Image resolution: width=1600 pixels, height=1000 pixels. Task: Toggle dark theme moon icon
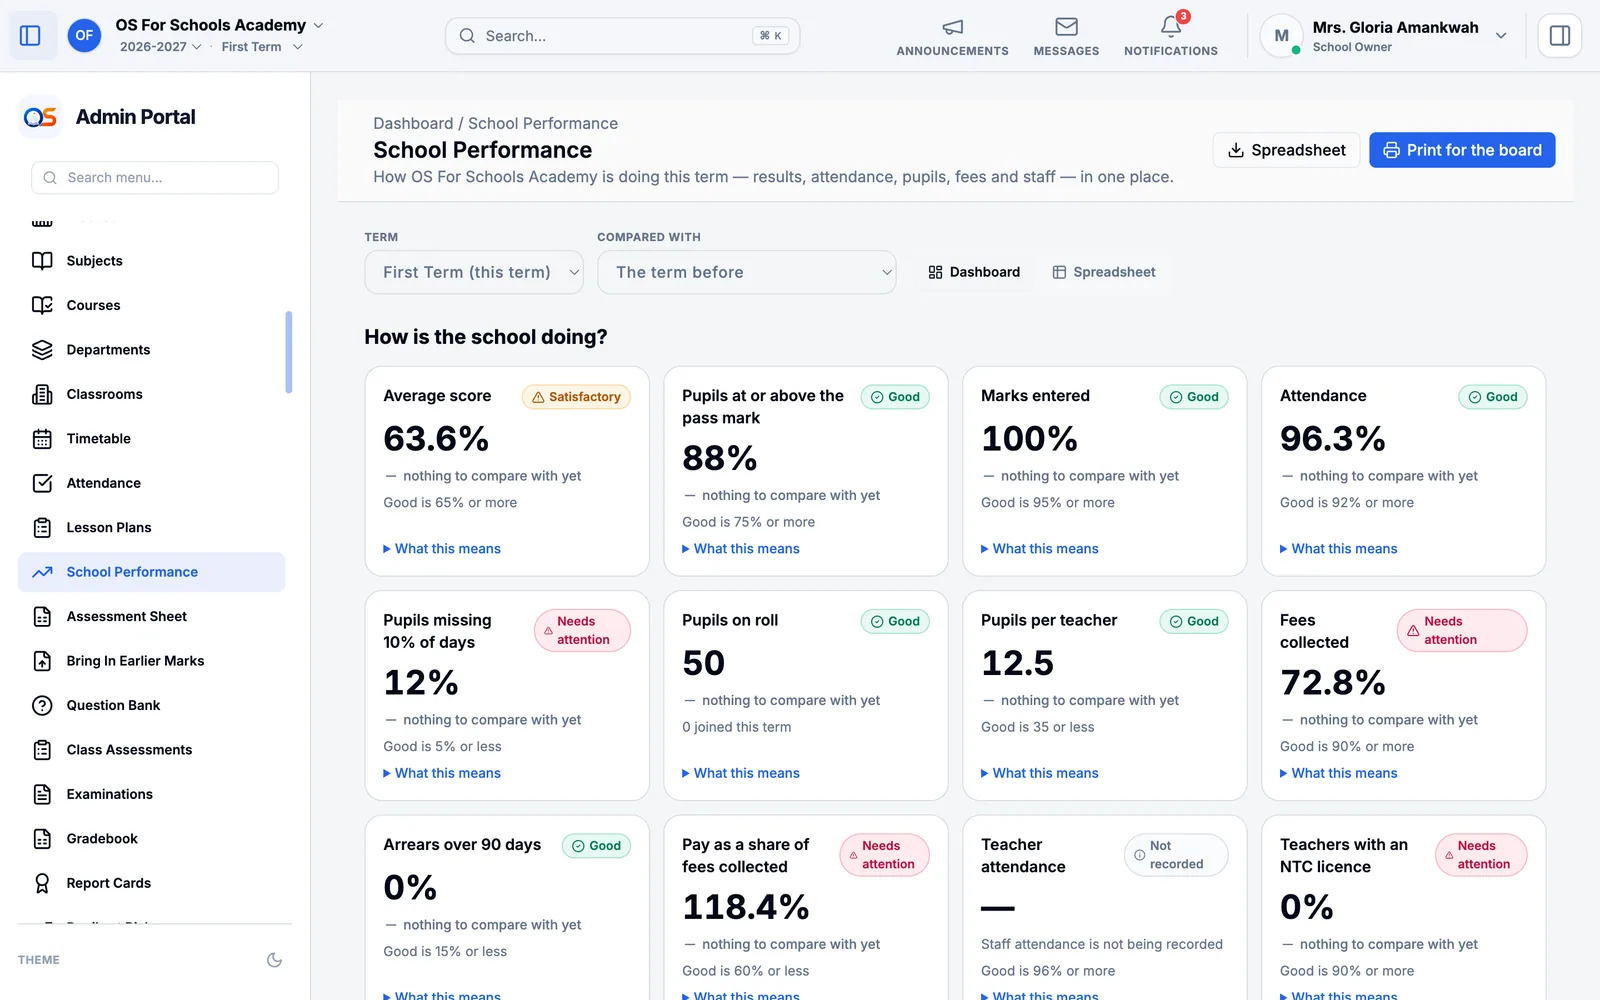(274, 960)
